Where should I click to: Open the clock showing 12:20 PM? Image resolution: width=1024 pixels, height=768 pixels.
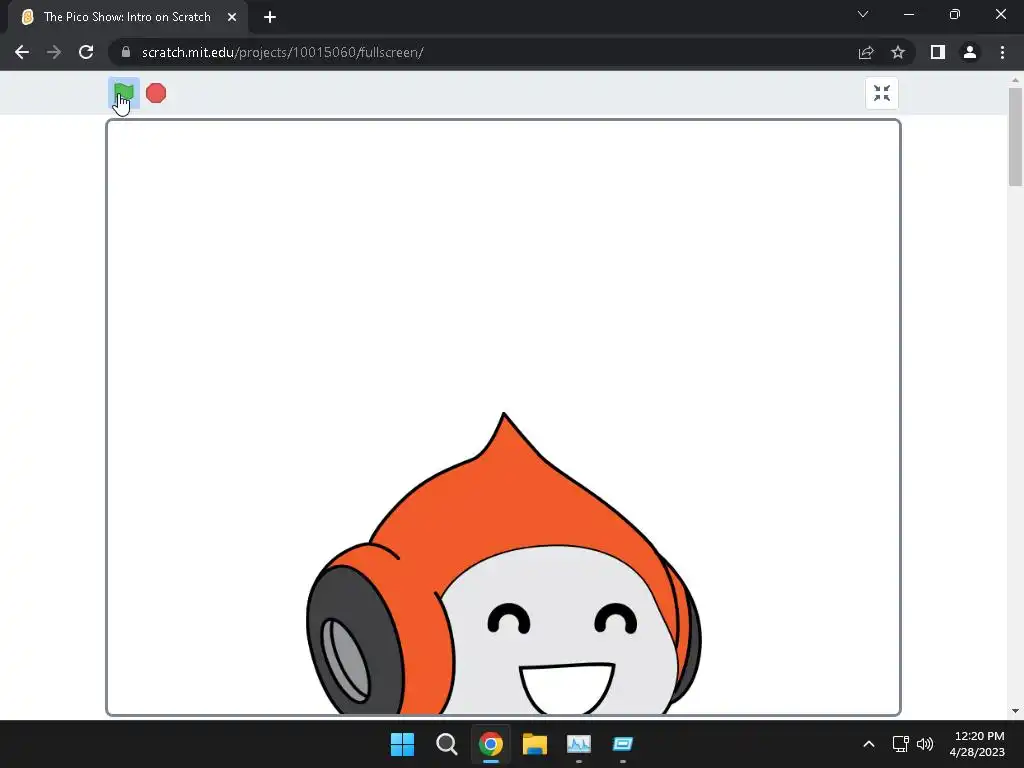pos(977,744)
